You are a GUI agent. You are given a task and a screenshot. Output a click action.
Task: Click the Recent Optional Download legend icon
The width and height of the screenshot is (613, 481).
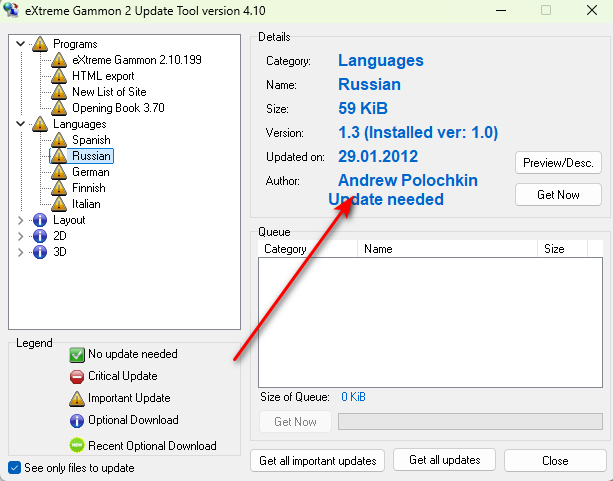click(77, 445)
